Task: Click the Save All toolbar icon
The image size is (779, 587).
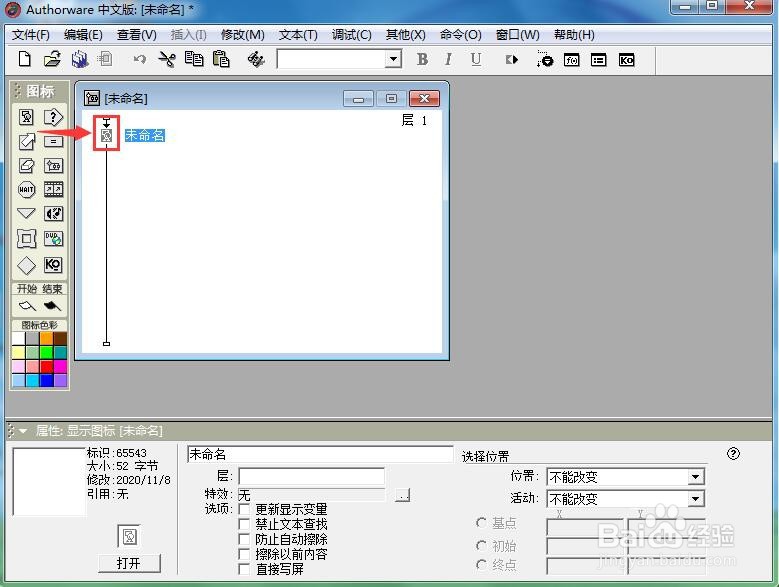Action: 79,60
